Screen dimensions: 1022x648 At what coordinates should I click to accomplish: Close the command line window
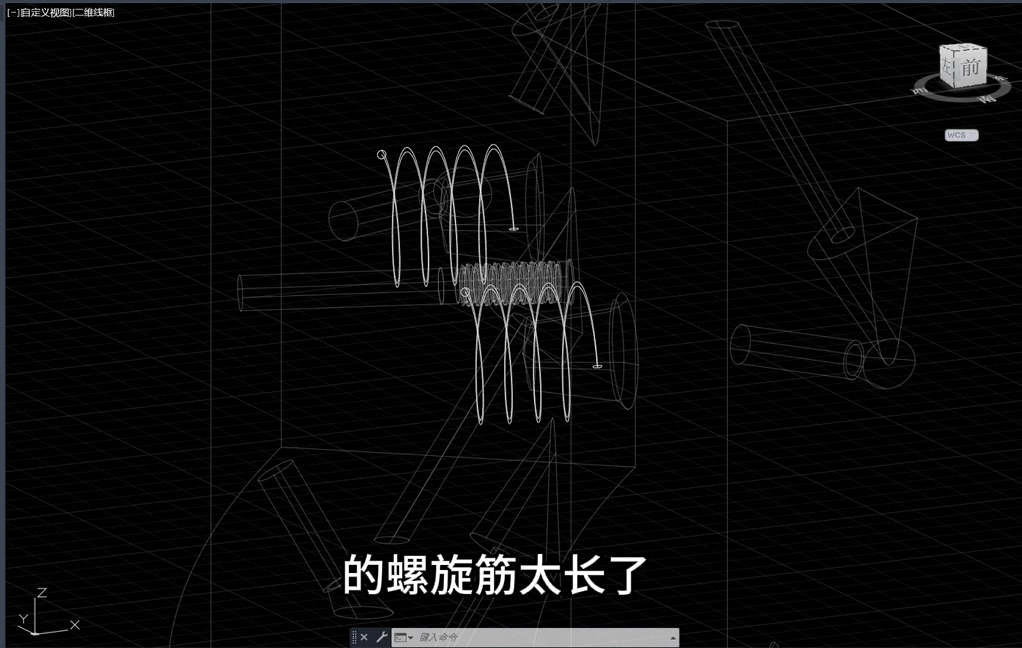(x=364, y=637)
